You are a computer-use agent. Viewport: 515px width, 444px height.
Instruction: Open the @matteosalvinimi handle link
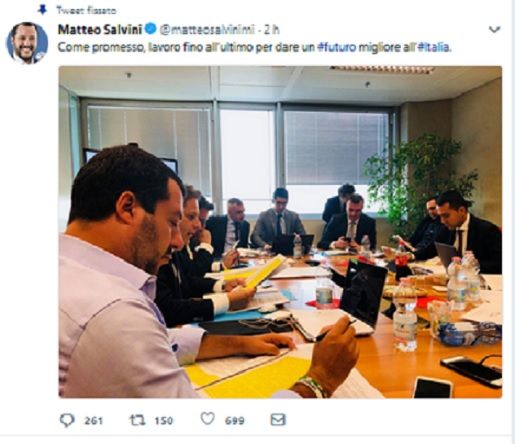coord(207,30)
